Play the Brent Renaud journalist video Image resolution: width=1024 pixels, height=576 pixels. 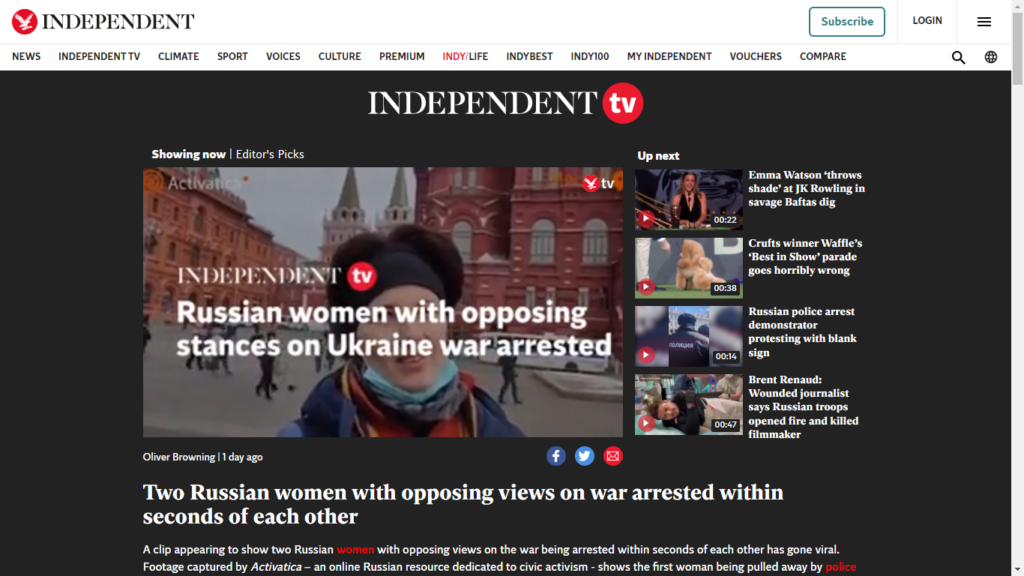coord(688,404)
